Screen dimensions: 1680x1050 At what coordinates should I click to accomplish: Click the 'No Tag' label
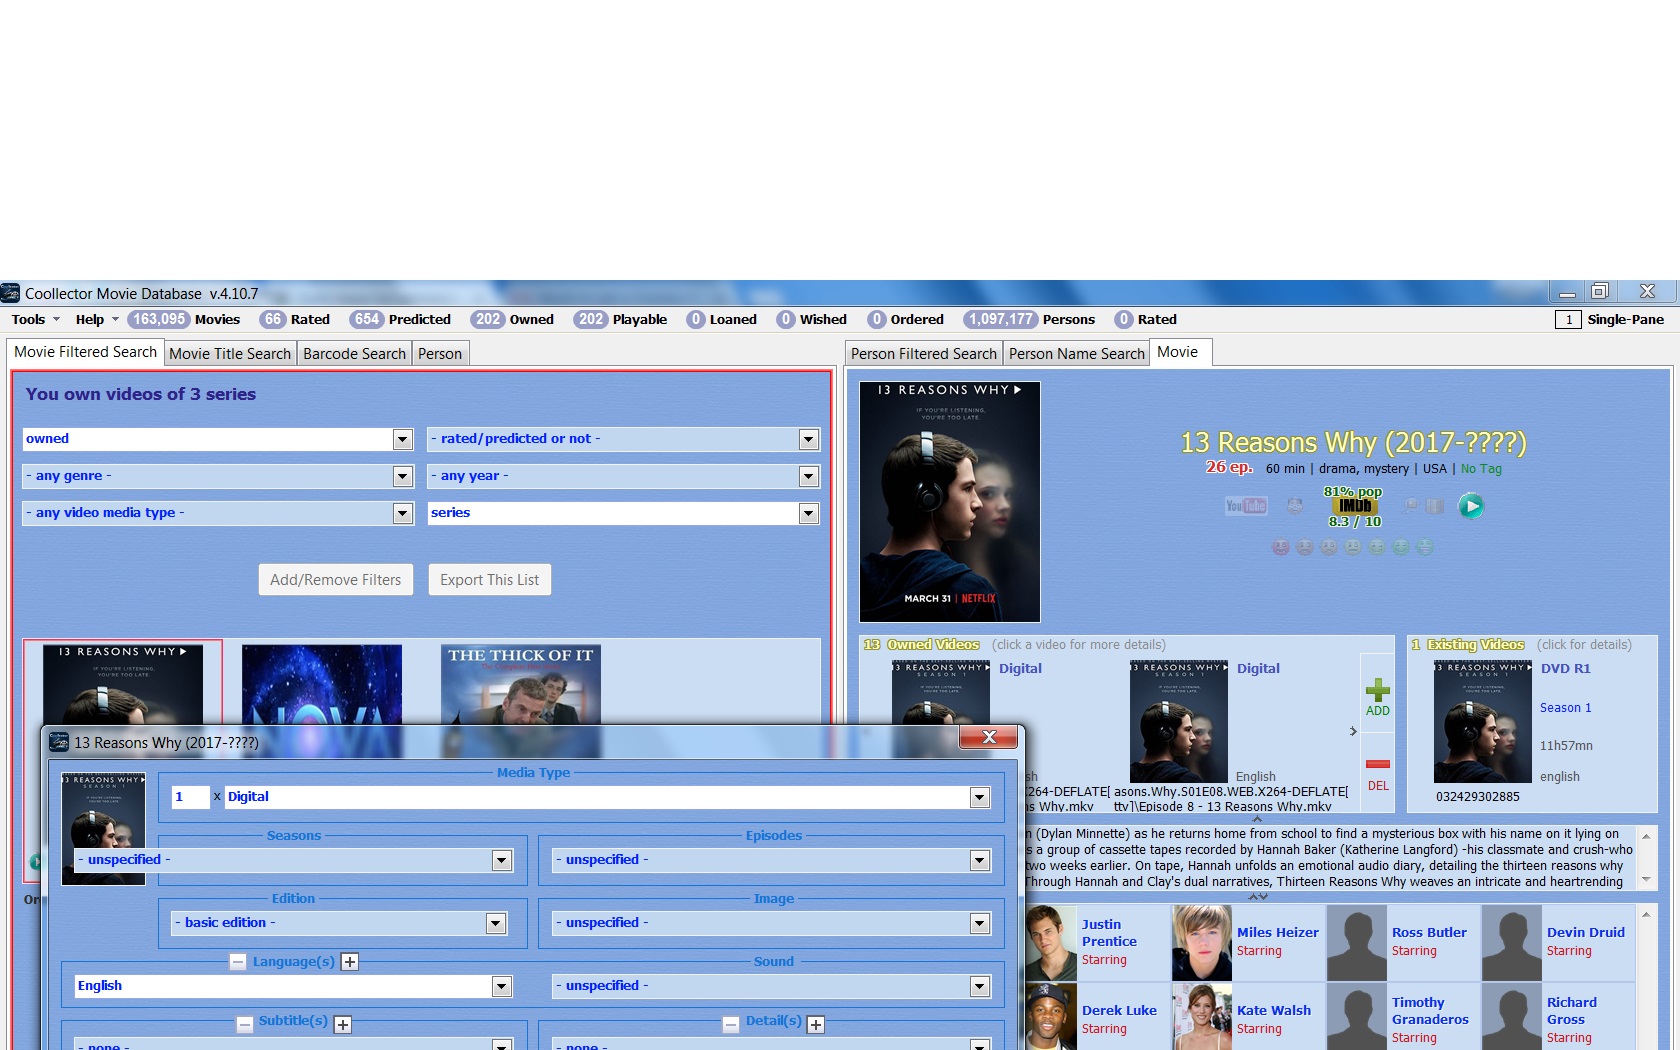point(1481,469)
